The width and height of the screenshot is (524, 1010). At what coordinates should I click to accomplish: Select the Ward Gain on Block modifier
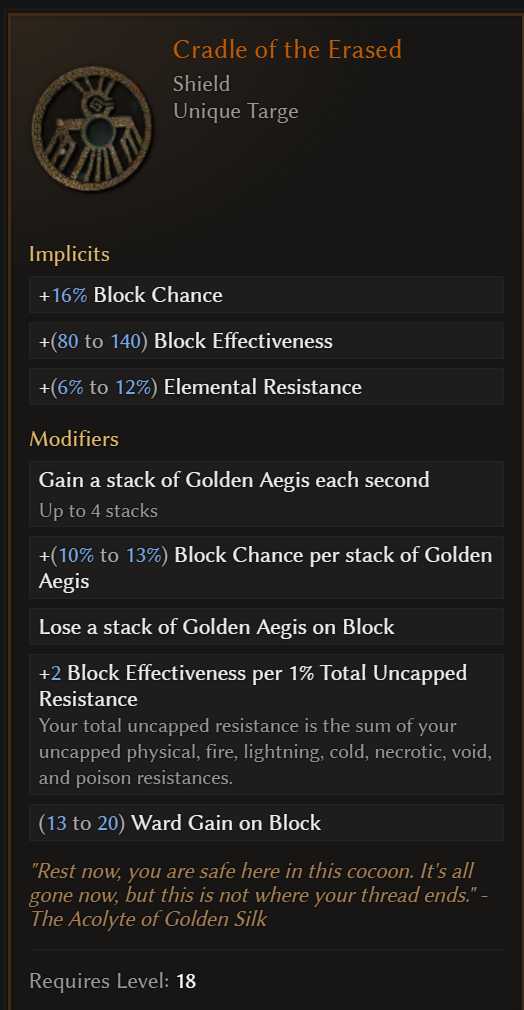(x=266, y=823)
